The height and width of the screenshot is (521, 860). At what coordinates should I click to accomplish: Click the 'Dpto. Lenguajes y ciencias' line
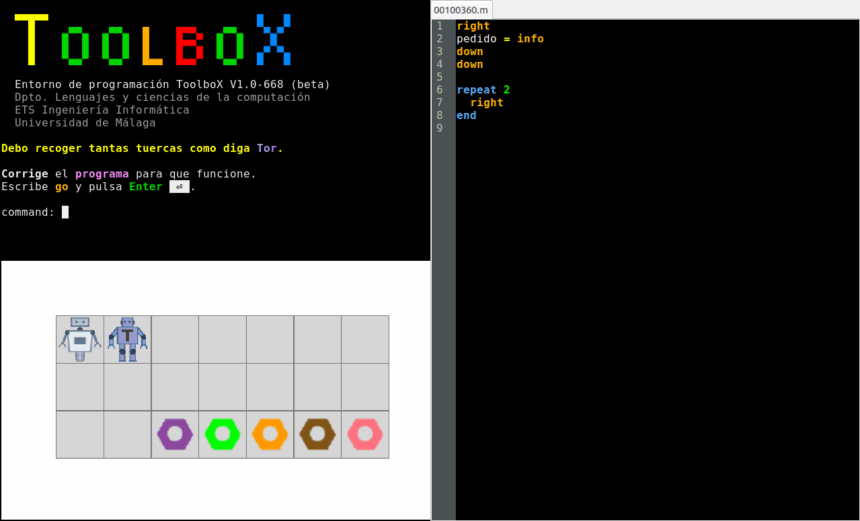(162, 97)
